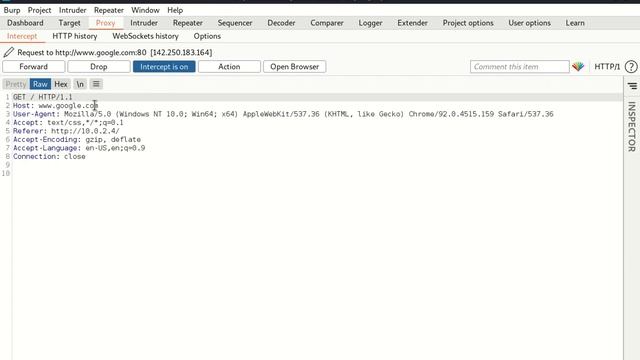Drop the intercepted request
640x360 pixels.
(99, 67)
